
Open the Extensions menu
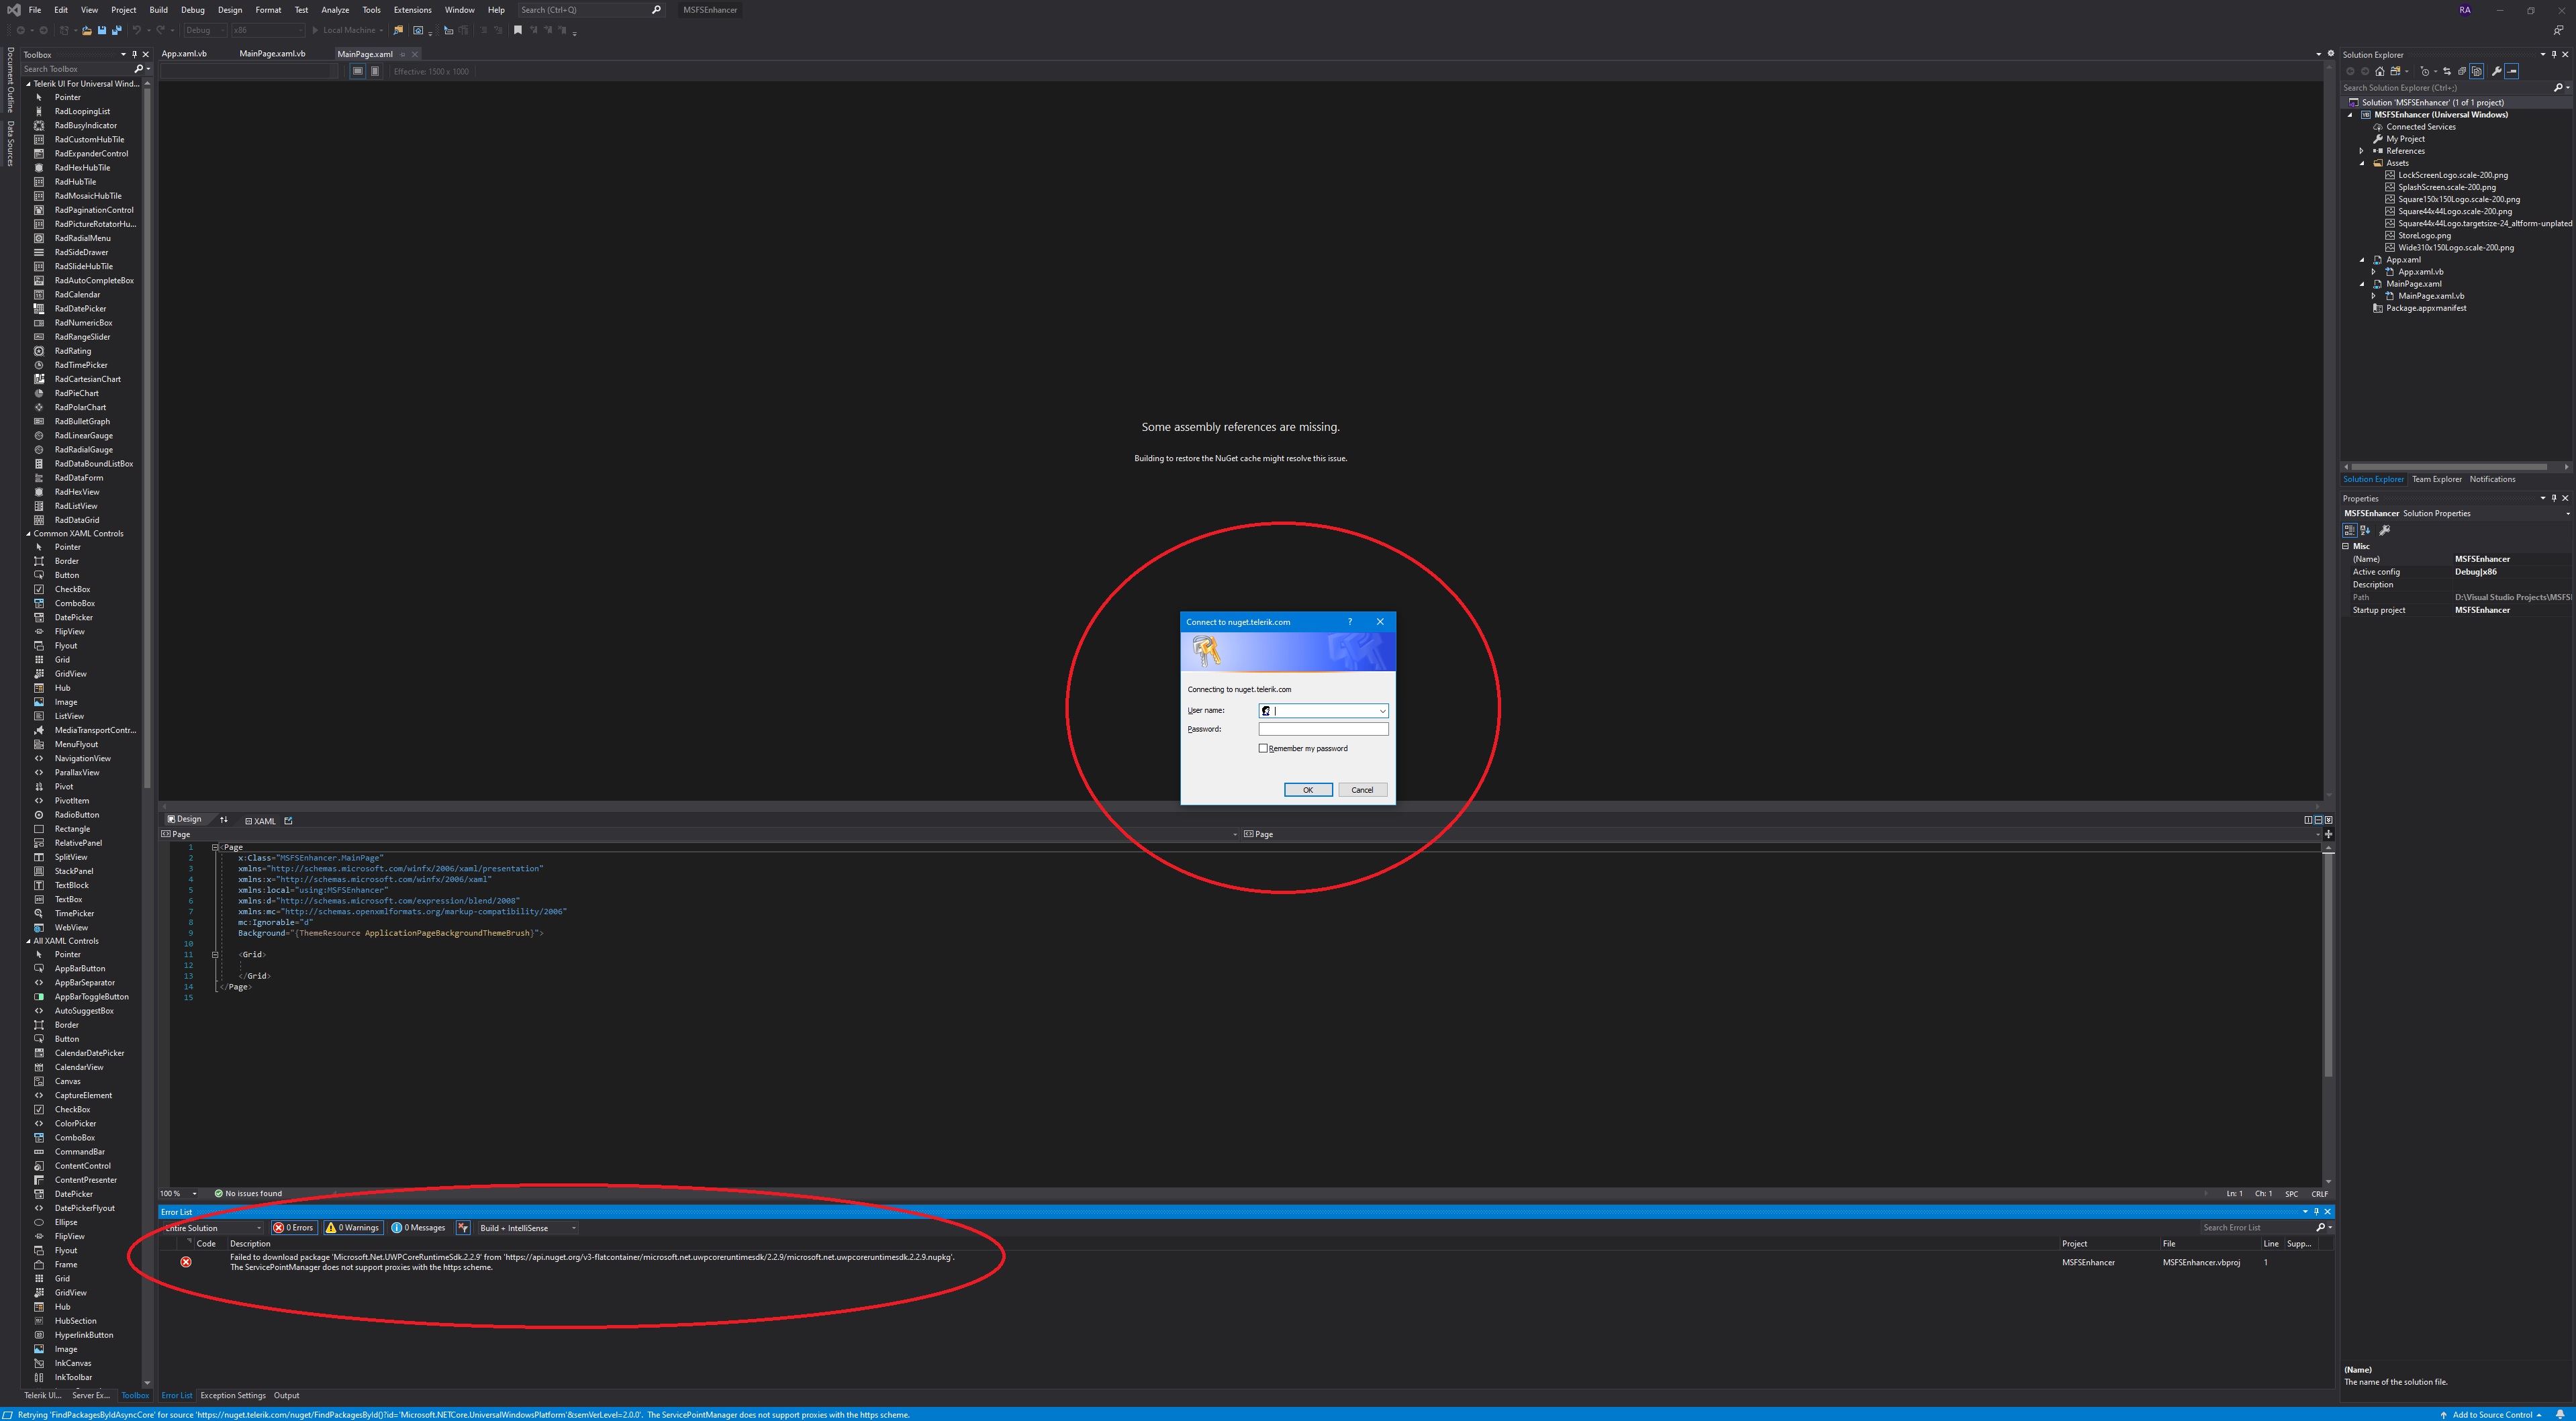click(x=412, y=10)
